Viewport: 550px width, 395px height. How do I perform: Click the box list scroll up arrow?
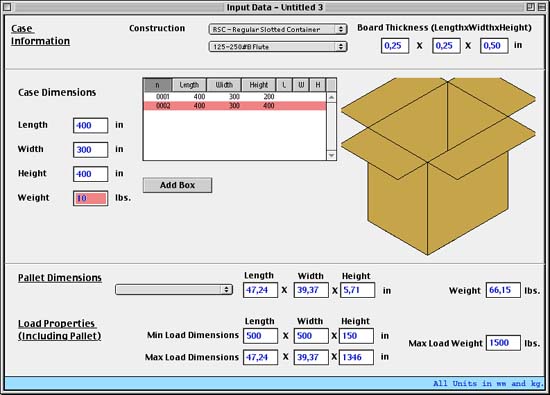(x=331, y=97)
